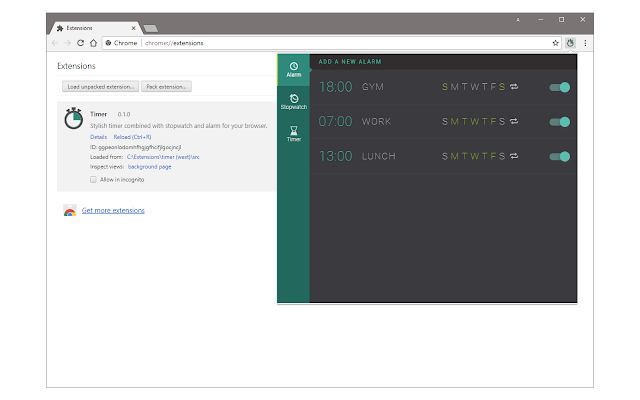This screenshot has height=400, width=640.
Task: Open Get more extensions link
Action: 113,210
